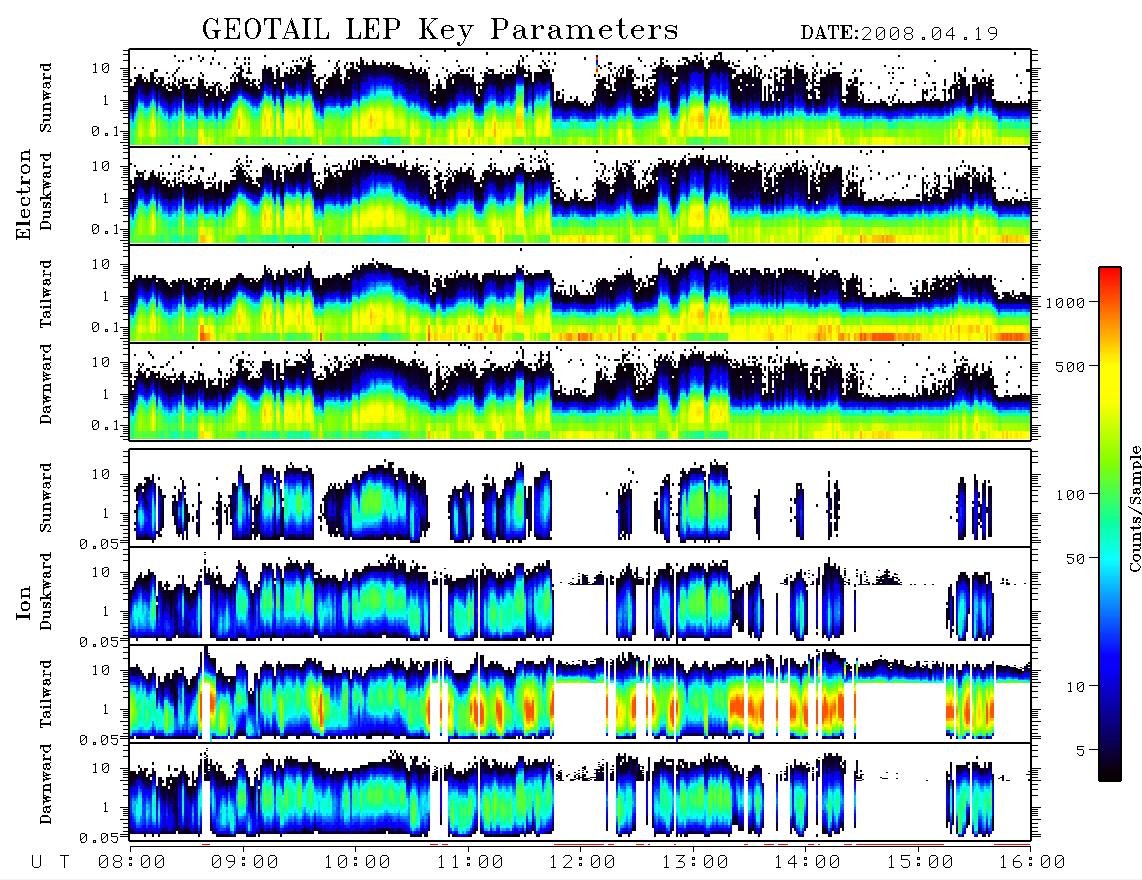Click the 08:00 time axis label
1142x880 pixels.
132,862
